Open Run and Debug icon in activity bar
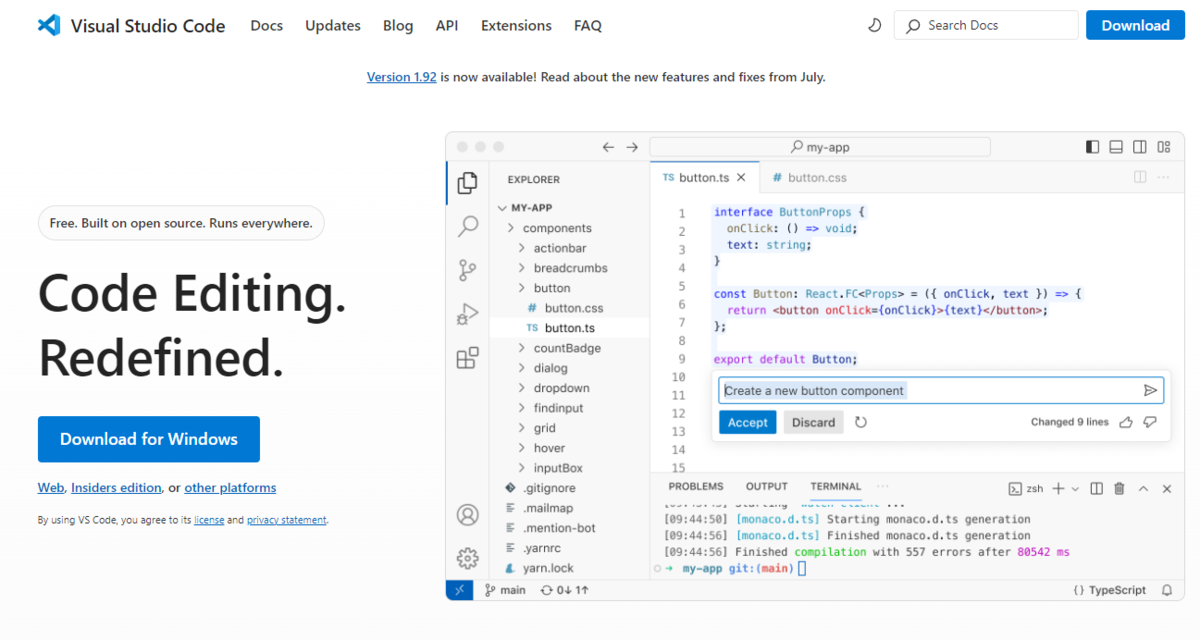 tap(467, 314)
